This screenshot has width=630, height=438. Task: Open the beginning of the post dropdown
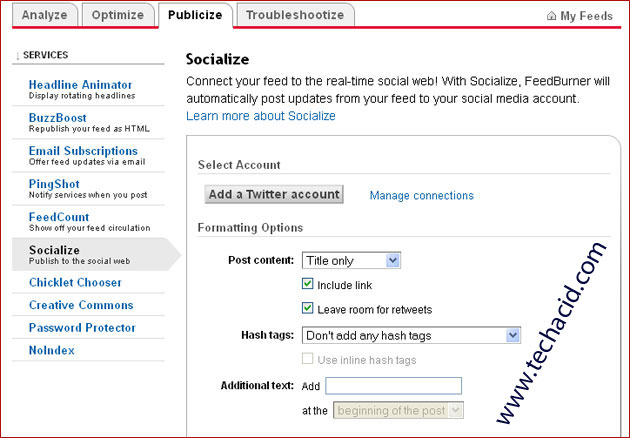(398, 410)
